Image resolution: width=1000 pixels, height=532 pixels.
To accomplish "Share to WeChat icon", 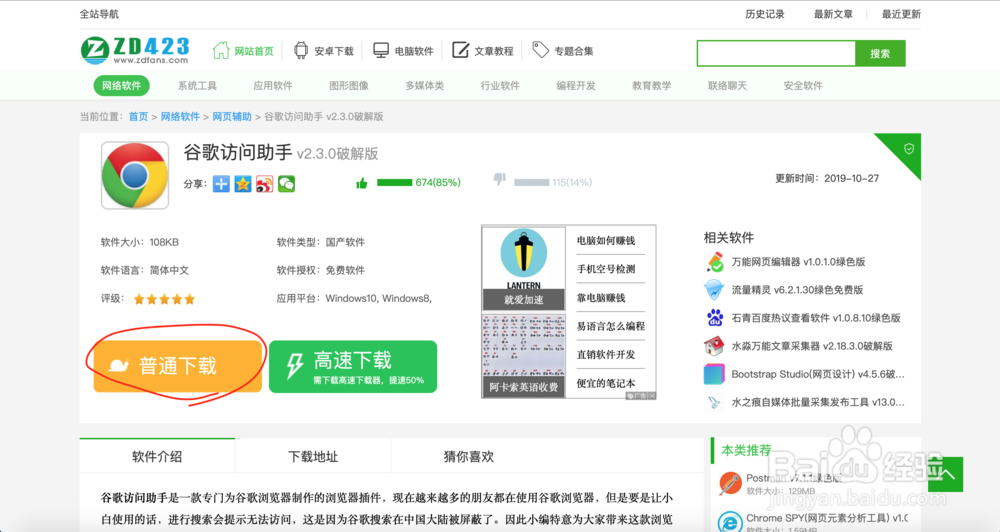I will tap(286, 184).
